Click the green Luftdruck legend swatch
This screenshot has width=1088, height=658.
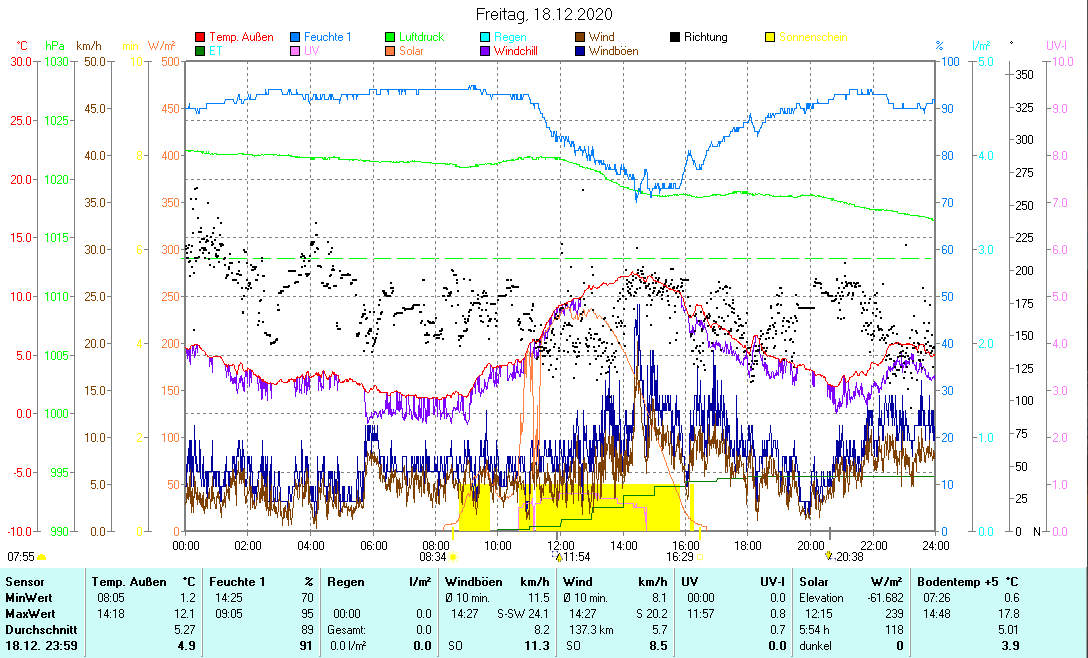coord(390,37)
